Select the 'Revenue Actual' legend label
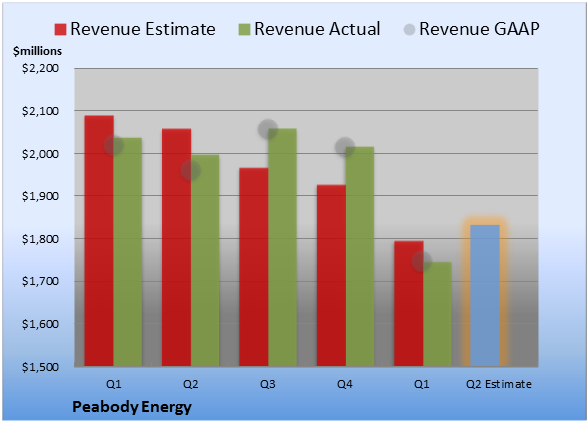 click(x=317, y=29)
